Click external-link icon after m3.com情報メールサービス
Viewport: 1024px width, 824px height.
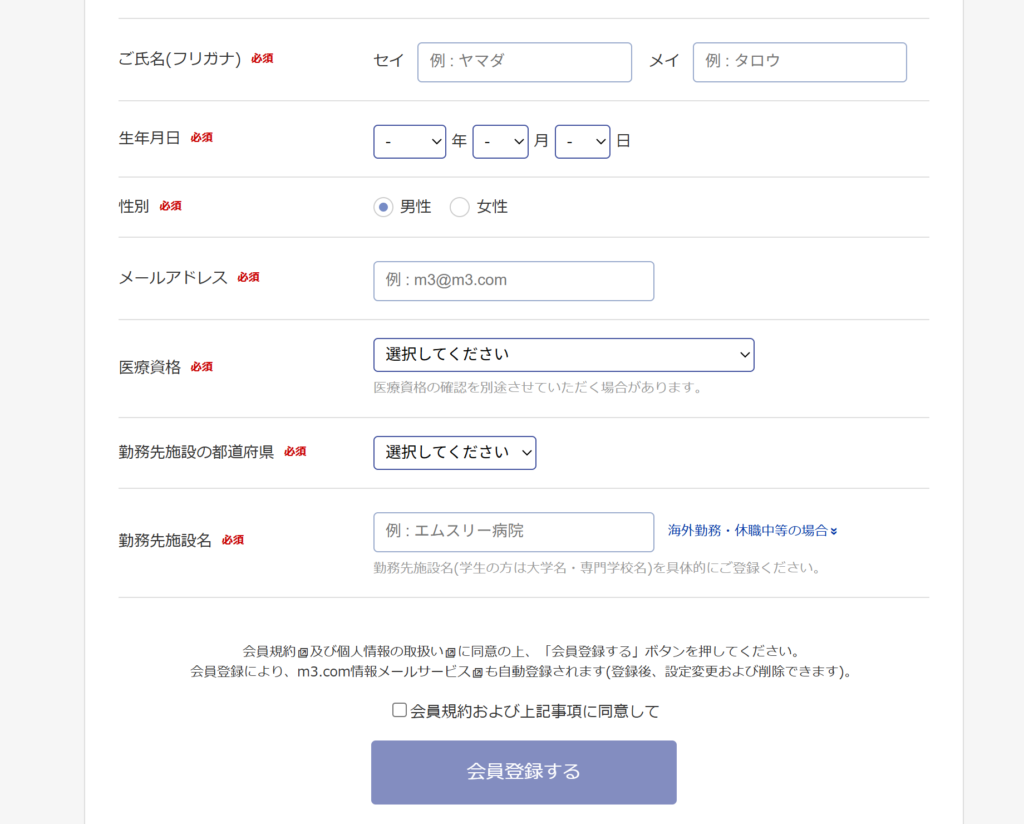tap(478, 673)
